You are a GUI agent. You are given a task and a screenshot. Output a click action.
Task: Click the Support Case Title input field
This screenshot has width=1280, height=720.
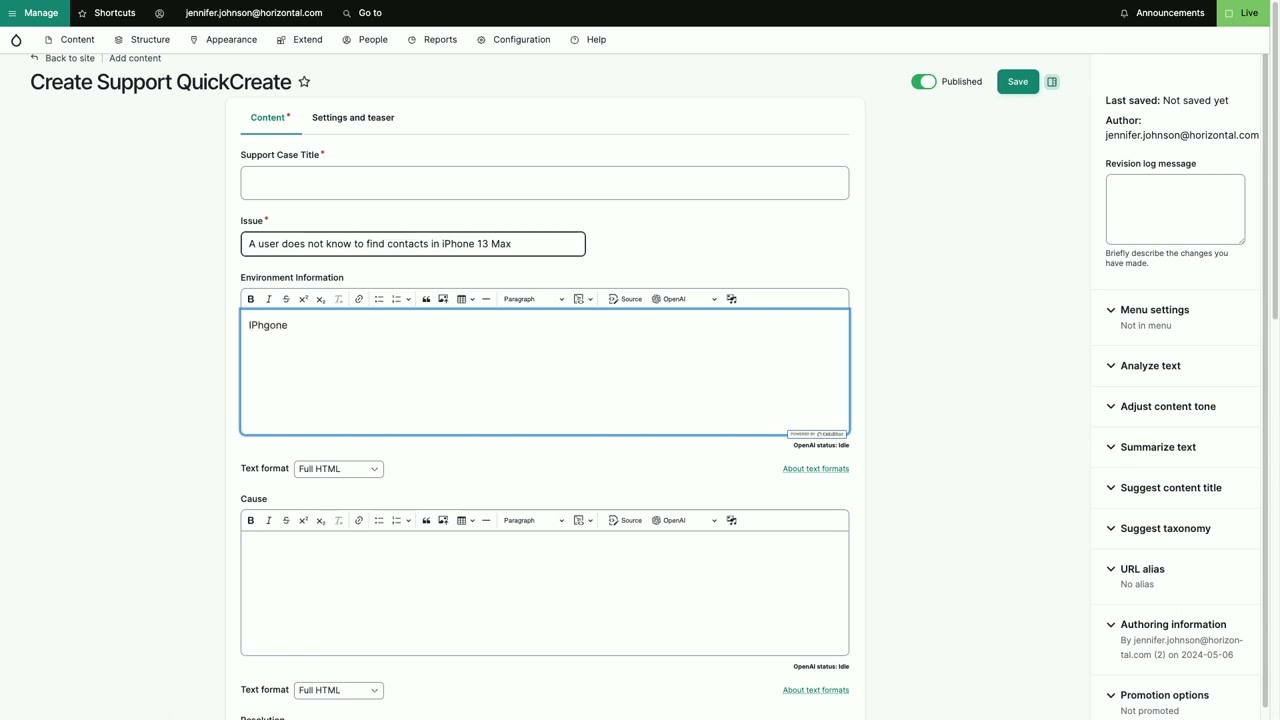545,183
